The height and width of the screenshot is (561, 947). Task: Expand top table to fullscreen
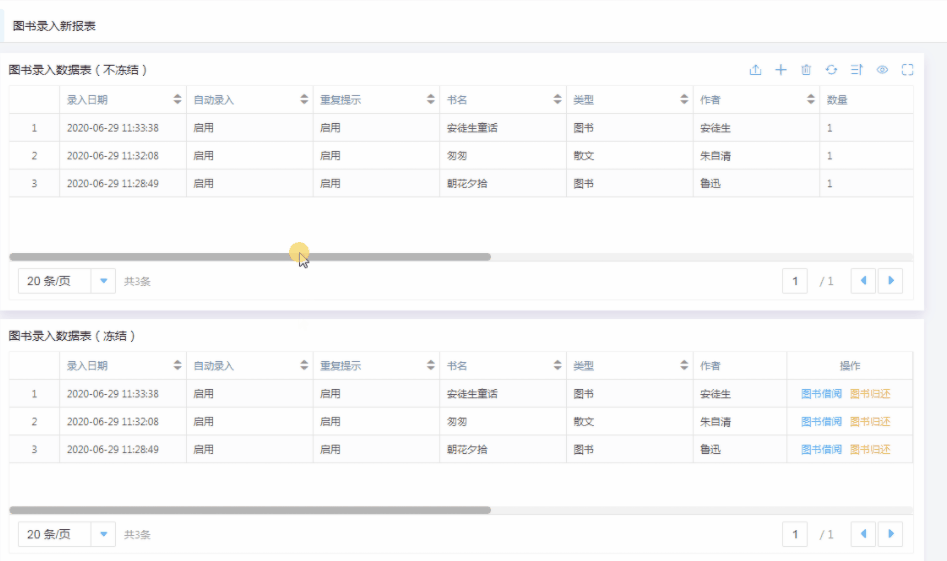point(907,70)
